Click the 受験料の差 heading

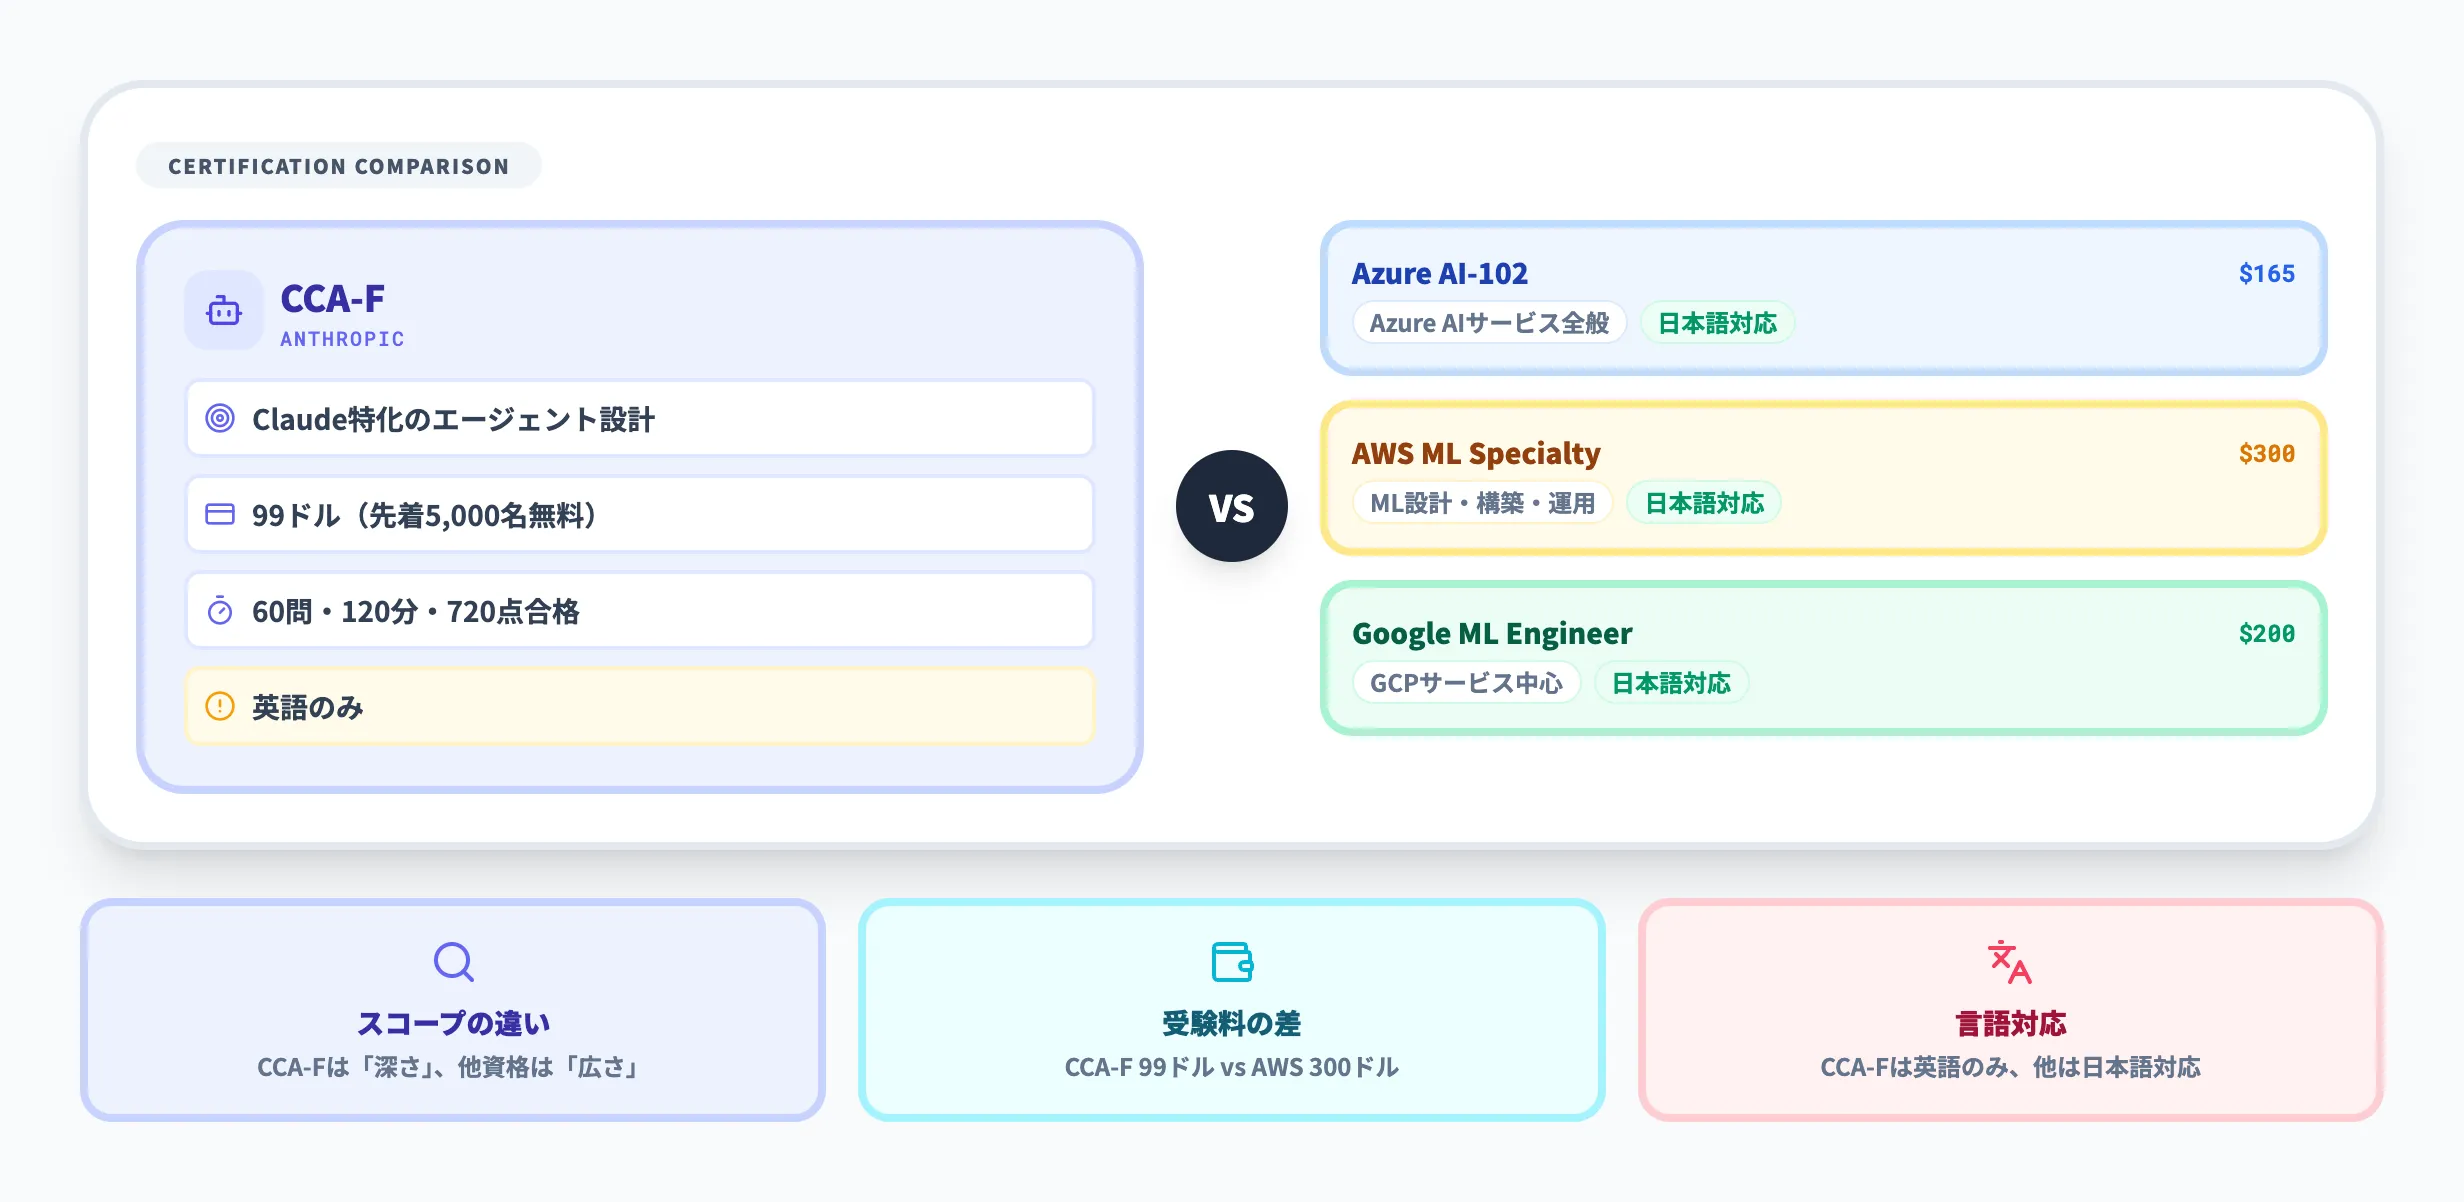[x=1232, y=1023]
